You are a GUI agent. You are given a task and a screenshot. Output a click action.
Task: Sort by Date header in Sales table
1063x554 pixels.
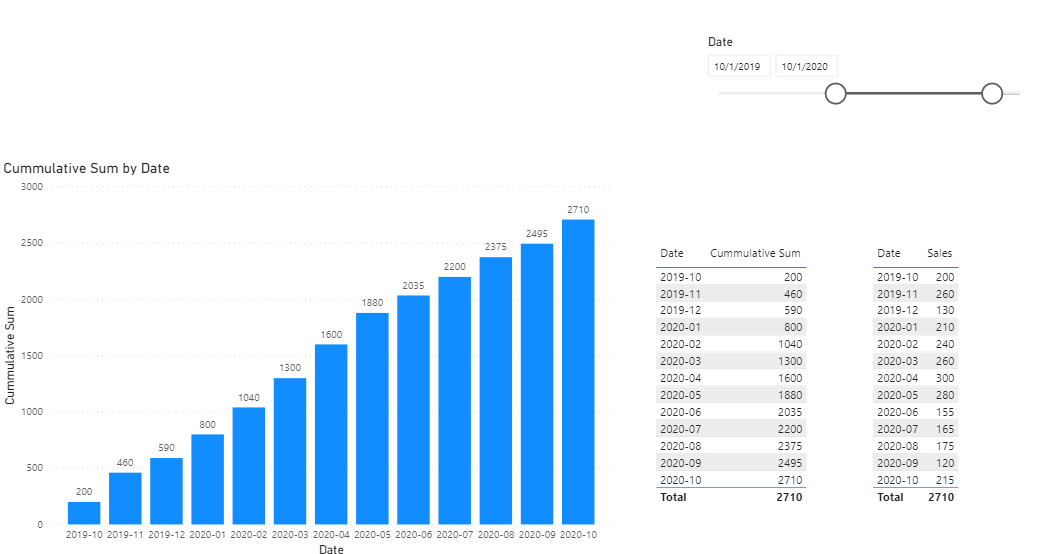tap(889, 253)
